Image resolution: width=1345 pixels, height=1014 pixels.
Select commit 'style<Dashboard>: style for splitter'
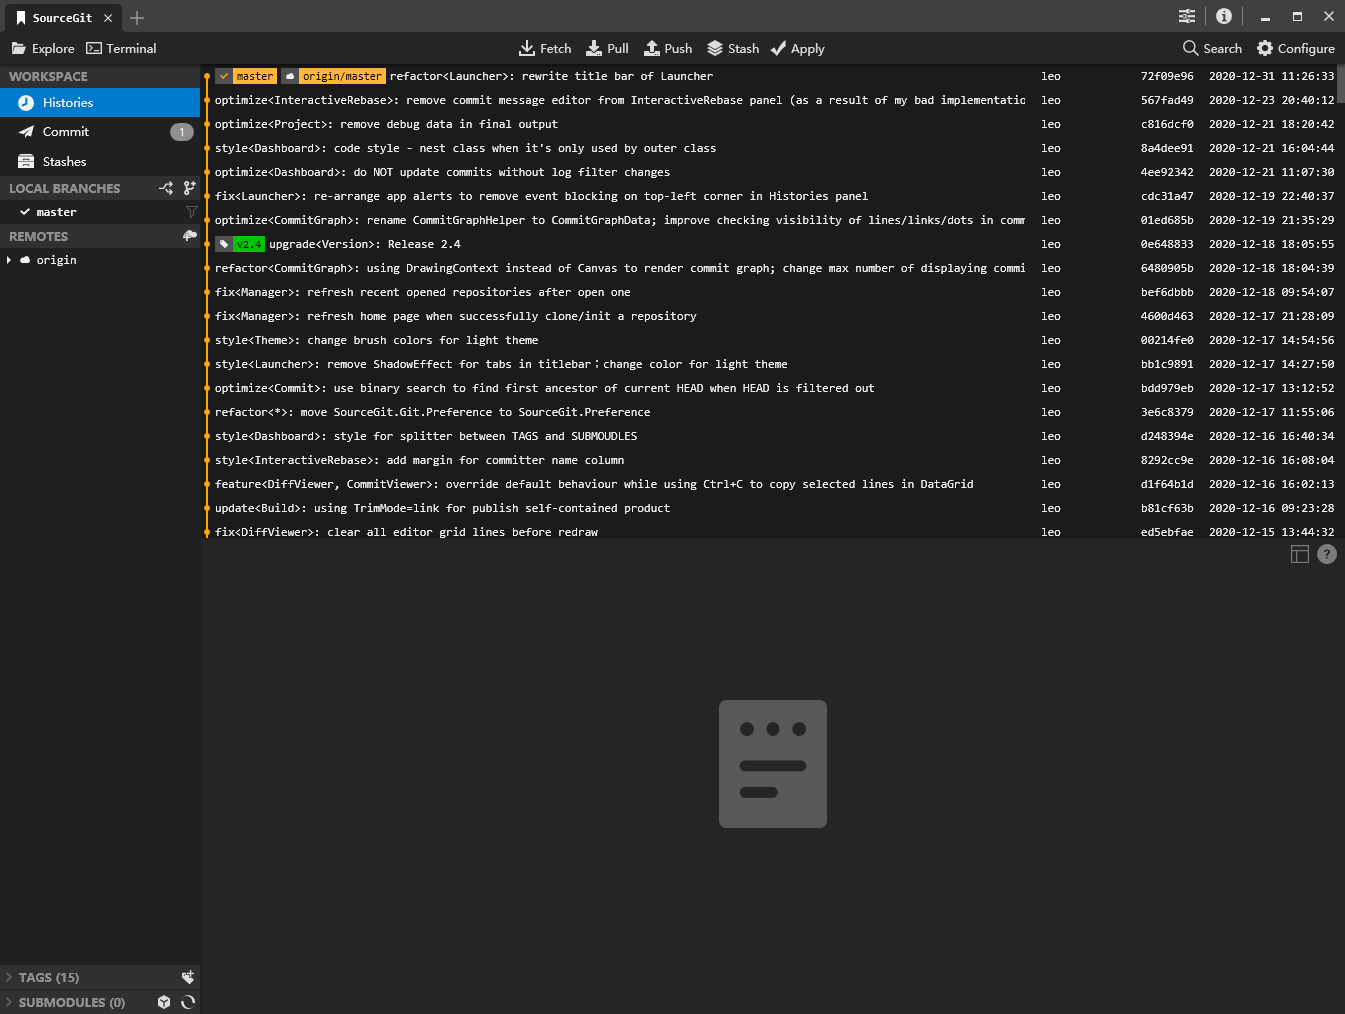click(x=770, y=436)
